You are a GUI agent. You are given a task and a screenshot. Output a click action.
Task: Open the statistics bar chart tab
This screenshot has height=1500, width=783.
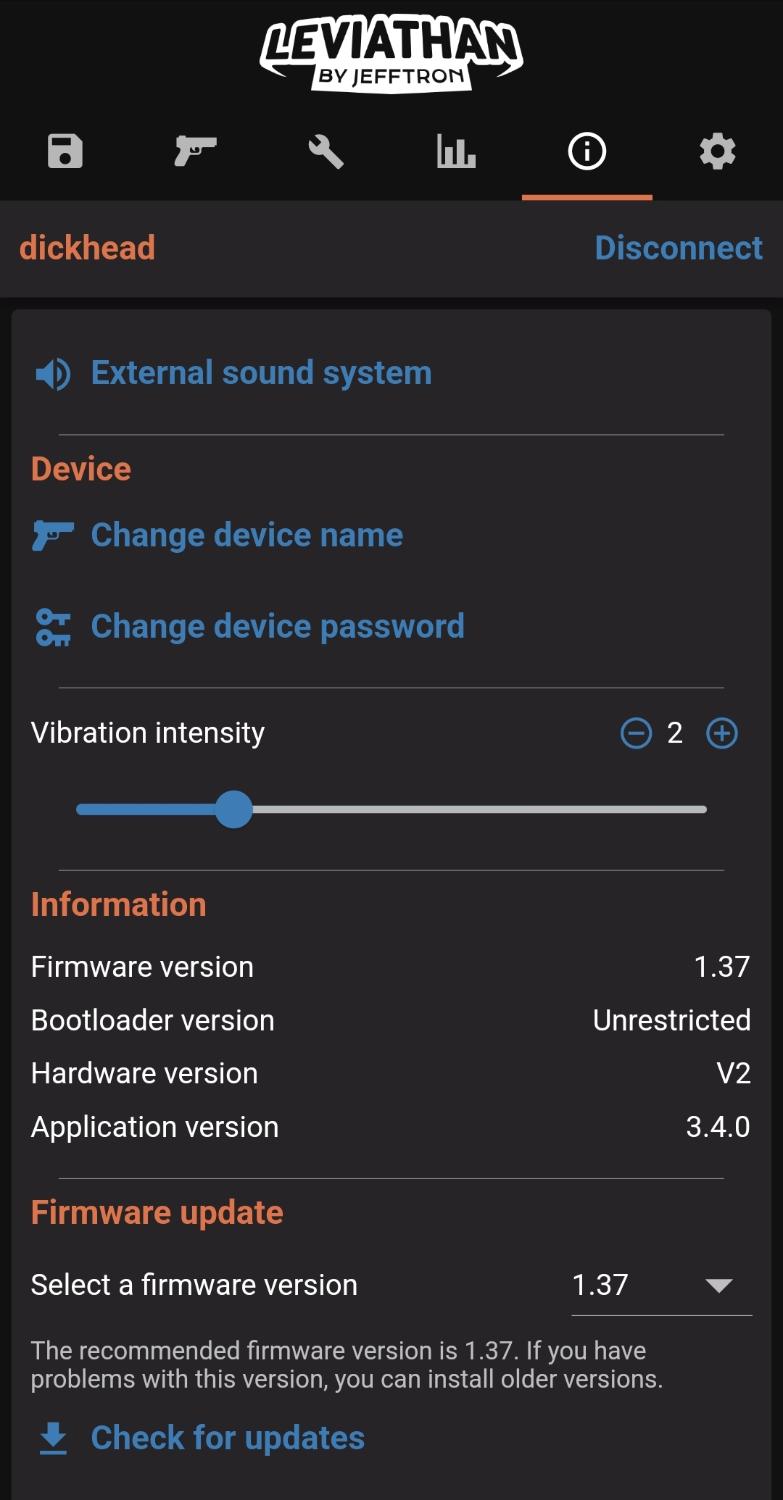point(456,152)
